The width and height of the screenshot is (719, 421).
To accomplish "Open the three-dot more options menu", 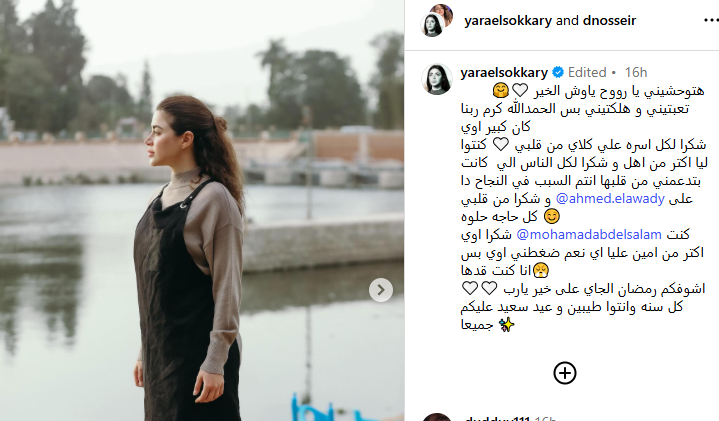I will click(x=711, y=20).
